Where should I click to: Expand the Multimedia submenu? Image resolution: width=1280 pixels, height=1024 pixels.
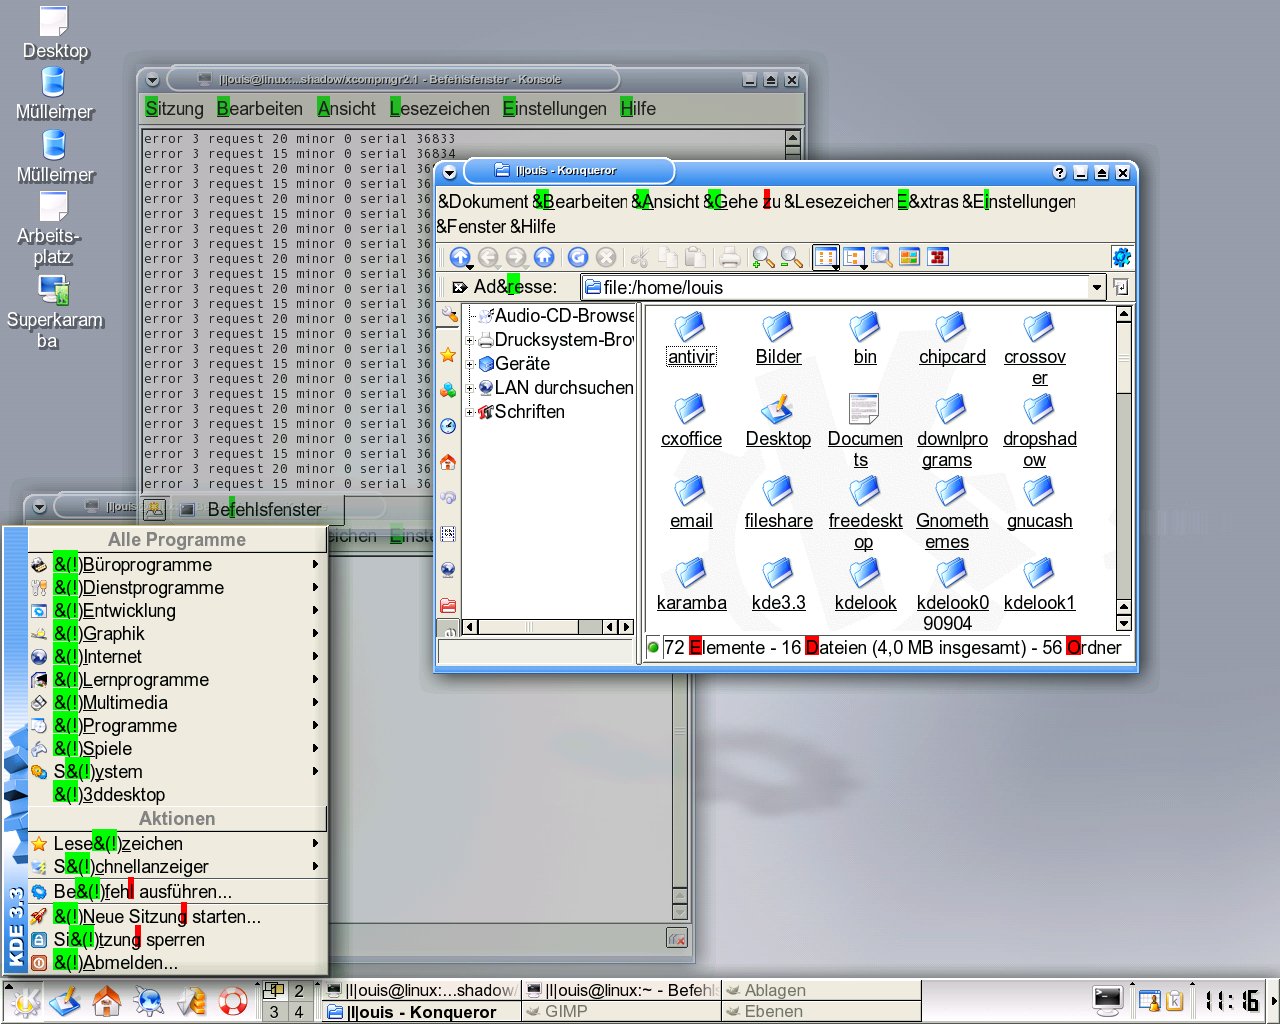click(x=177, y=703)
